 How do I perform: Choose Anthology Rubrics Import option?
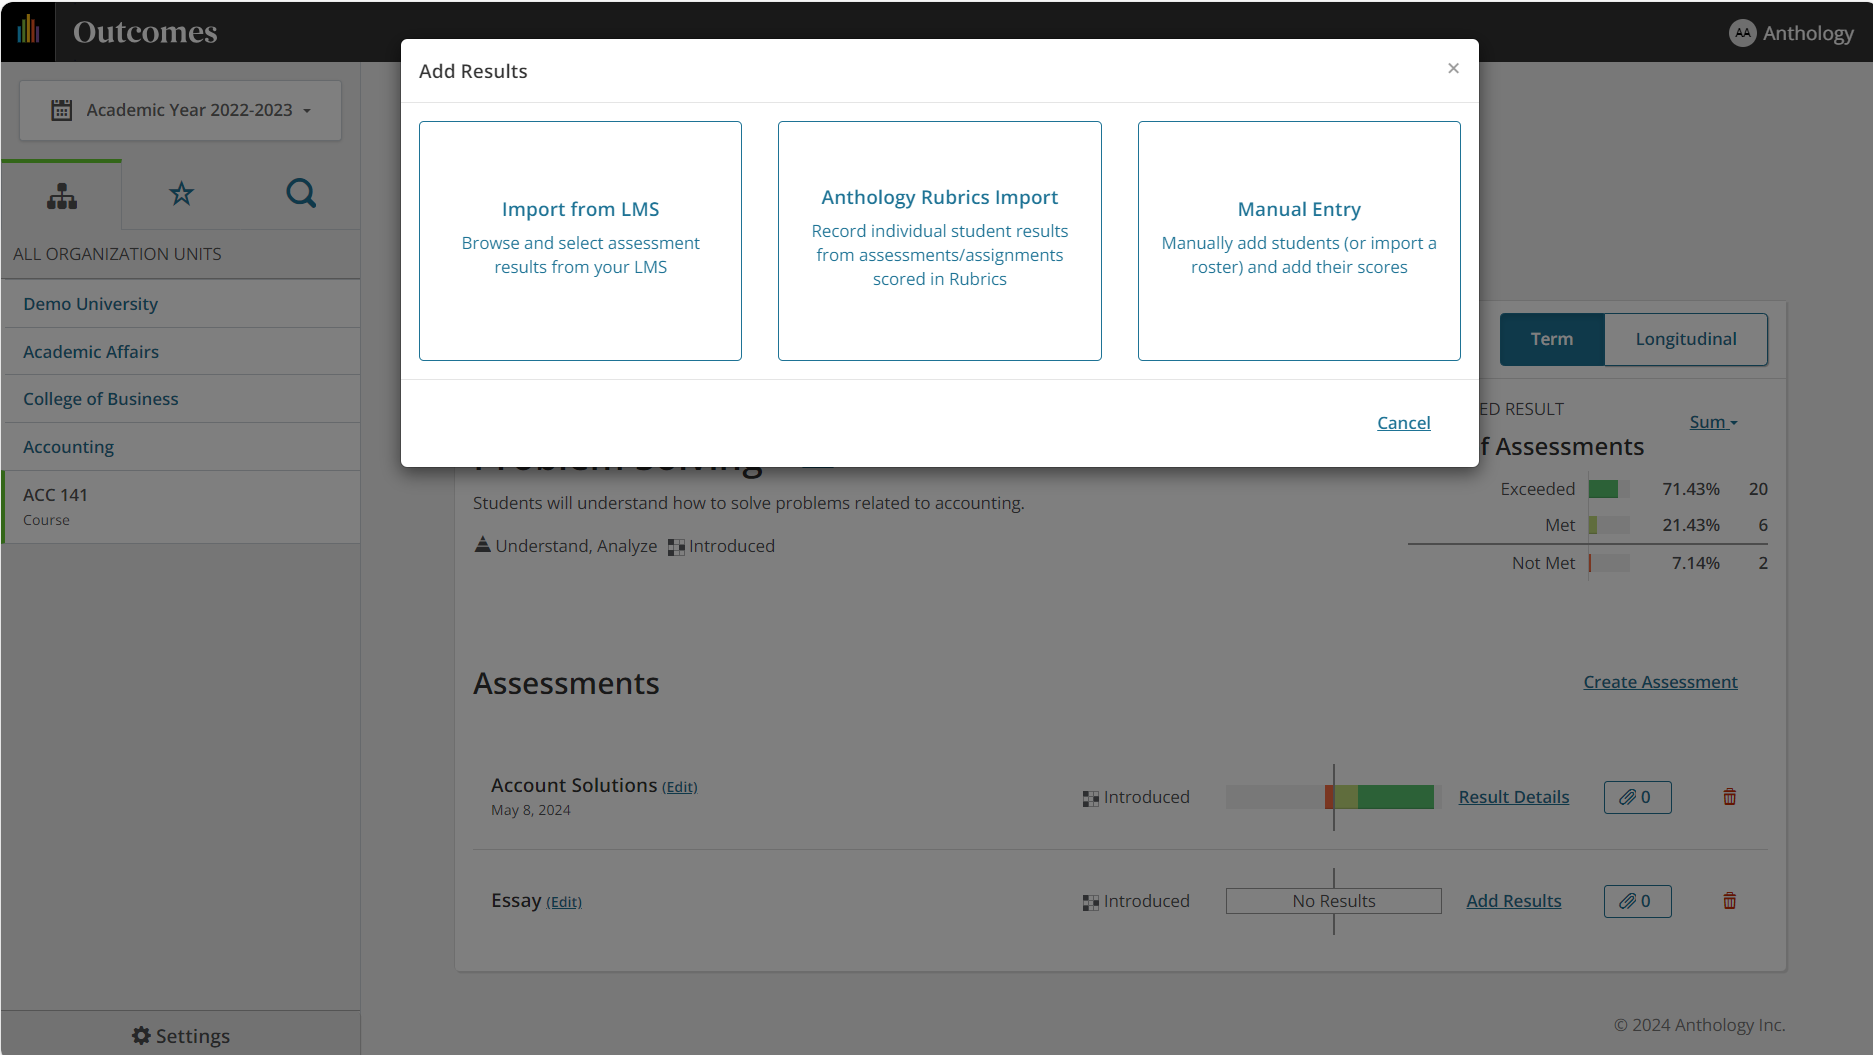point(939,241)
